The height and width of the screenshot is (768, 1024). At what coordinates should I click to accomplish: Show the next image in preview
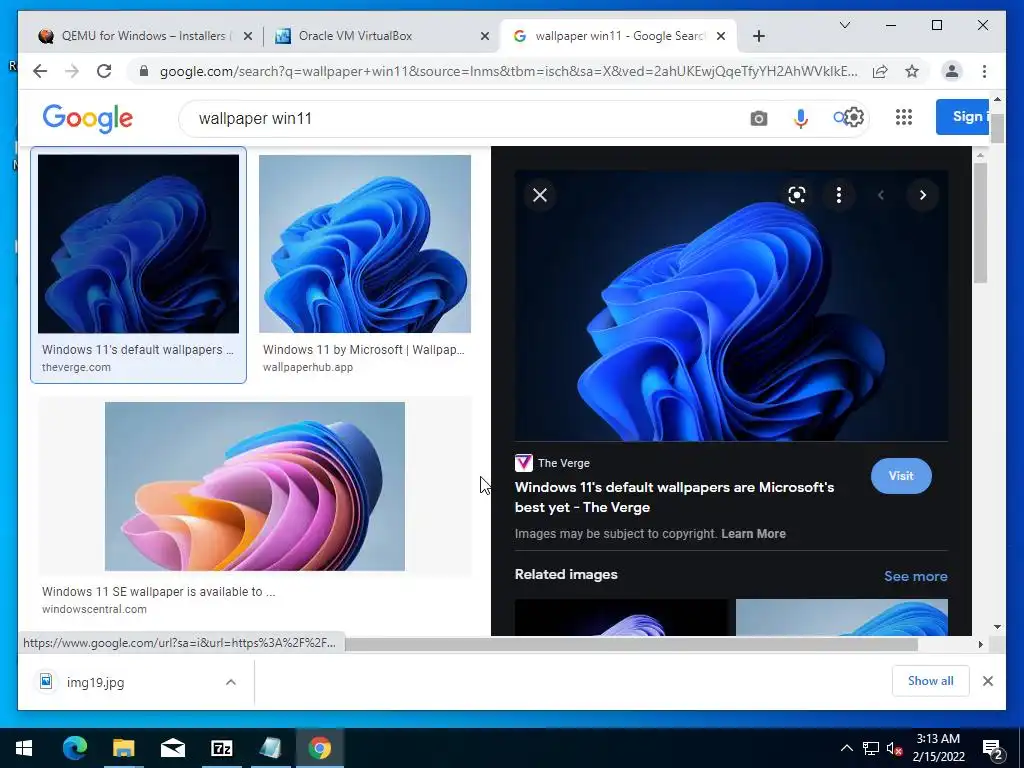click(x=922, y=195)
